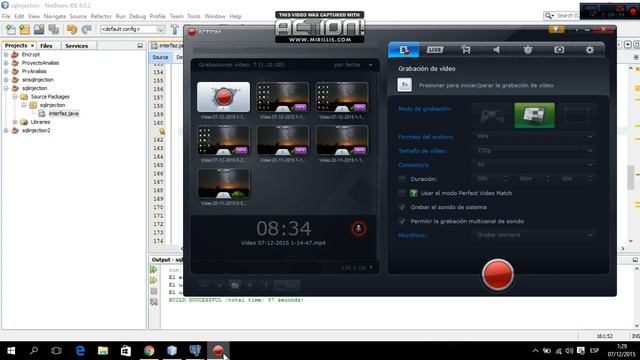This screenshot has width=640, height=360.
Task: Click the delete minus icon under the recordings list
Action: 204,285
